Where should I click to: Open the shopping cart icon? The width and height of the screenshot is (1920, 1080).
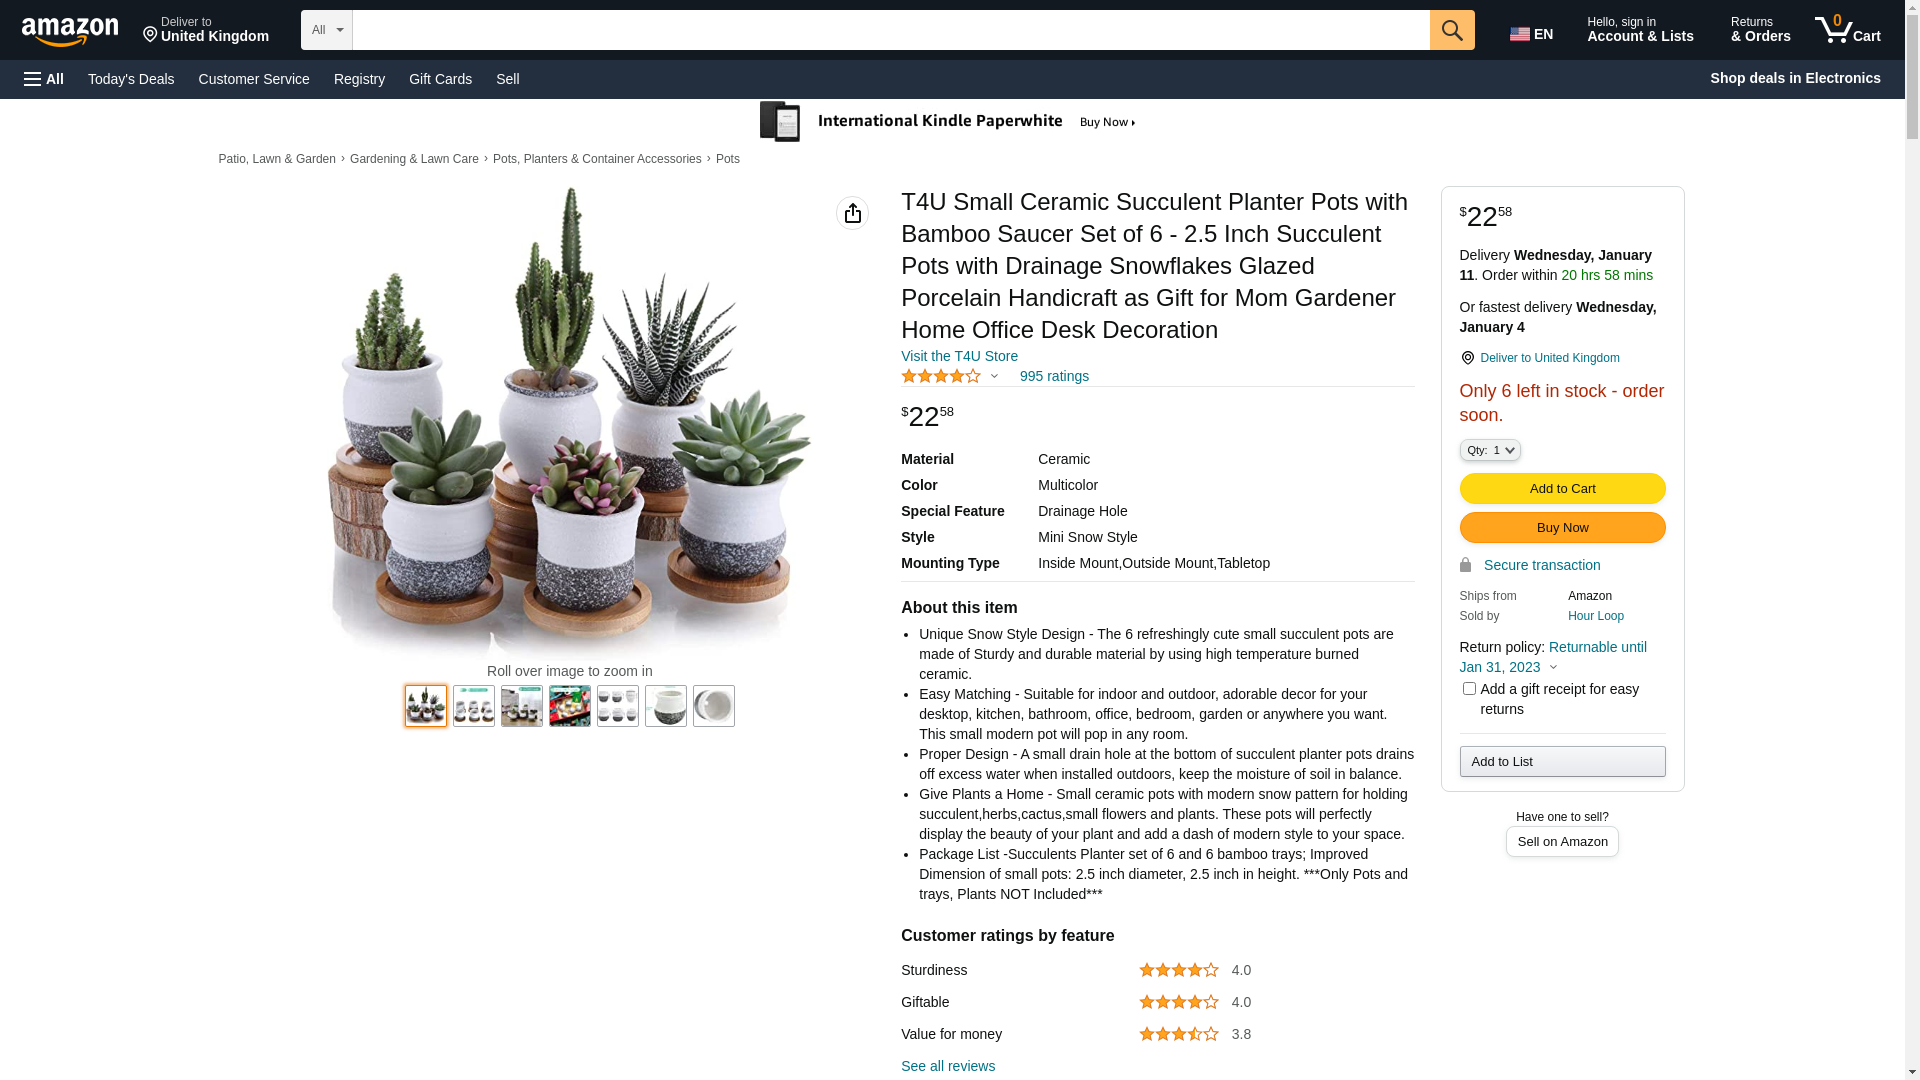[1848, 30]
